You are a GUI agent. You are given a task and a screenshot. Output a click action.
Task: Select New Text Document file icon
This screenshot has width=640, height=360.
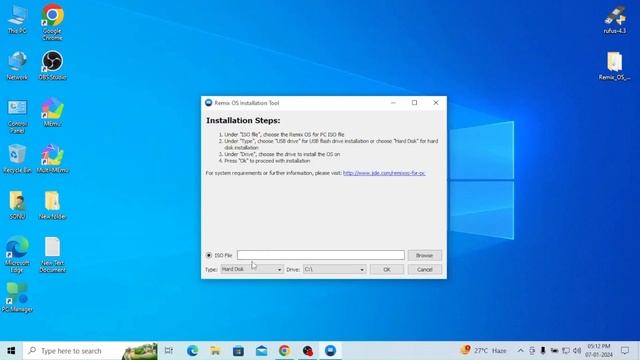point(52,254)
